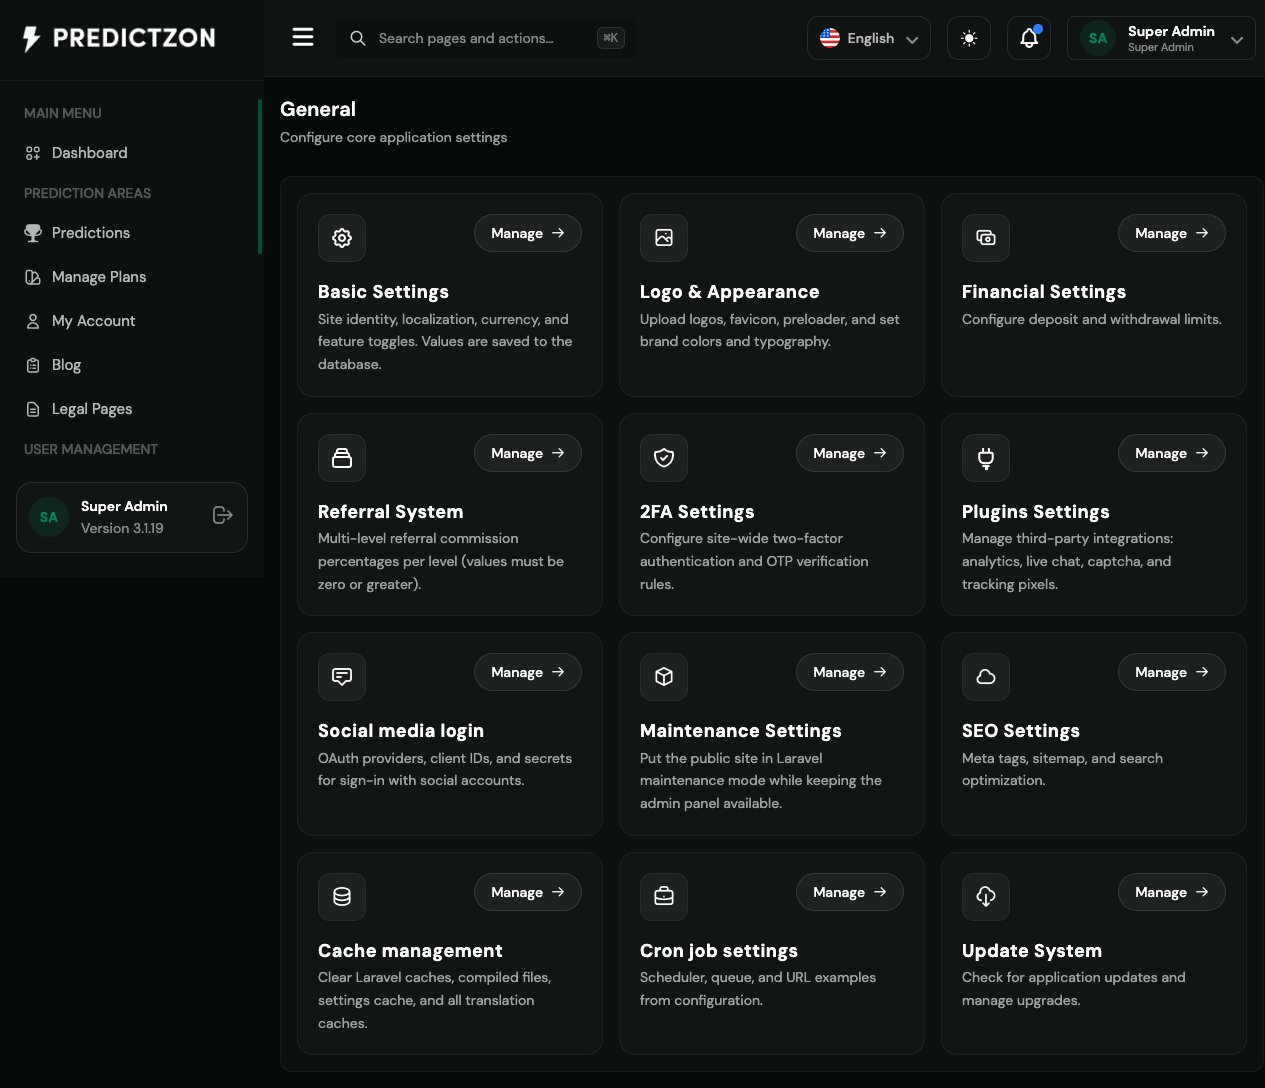Screen dimensions: 1265x1088
Task: Click the Financial Settings wallet icon
Action: pyautogui.click(x=986, y=238)
